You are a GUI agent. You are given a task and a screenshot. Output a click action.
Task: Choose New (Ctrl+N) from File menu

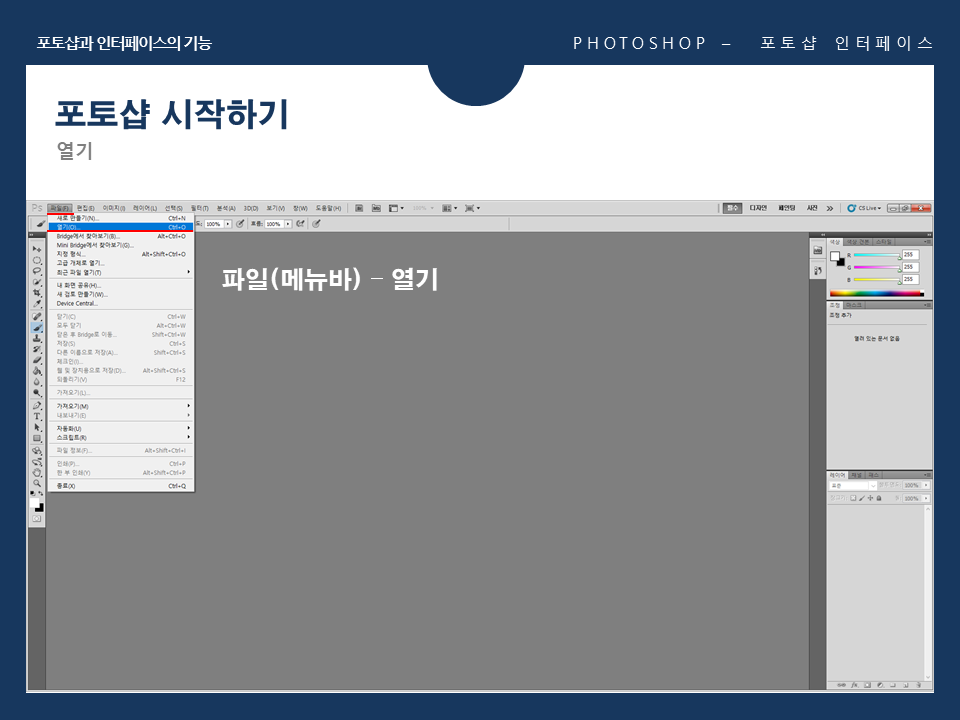(121, 218)
